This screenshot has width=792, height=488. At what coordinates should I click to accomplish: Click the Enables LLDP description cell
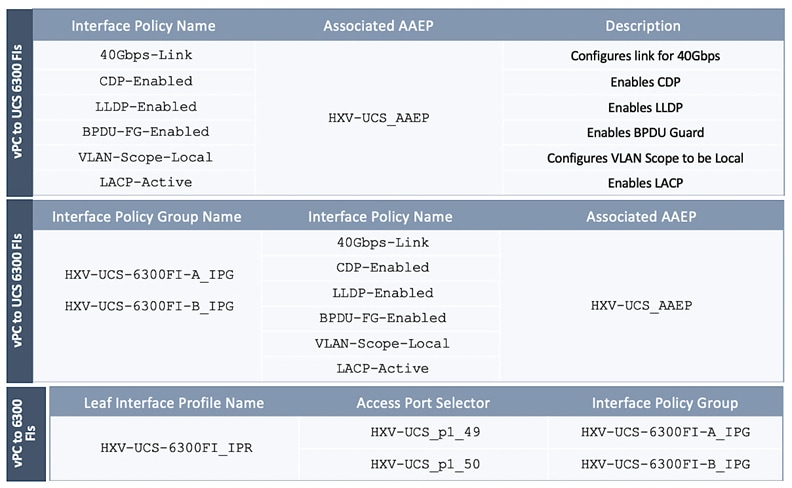645,107
